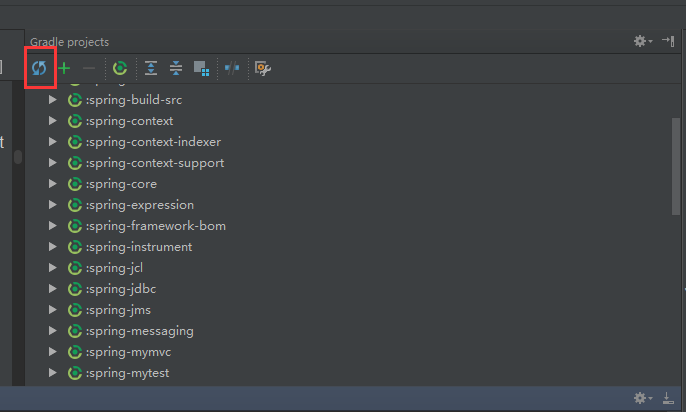Select :spring-instrument module text
686x412 pixels.
(x=139, y=247)
